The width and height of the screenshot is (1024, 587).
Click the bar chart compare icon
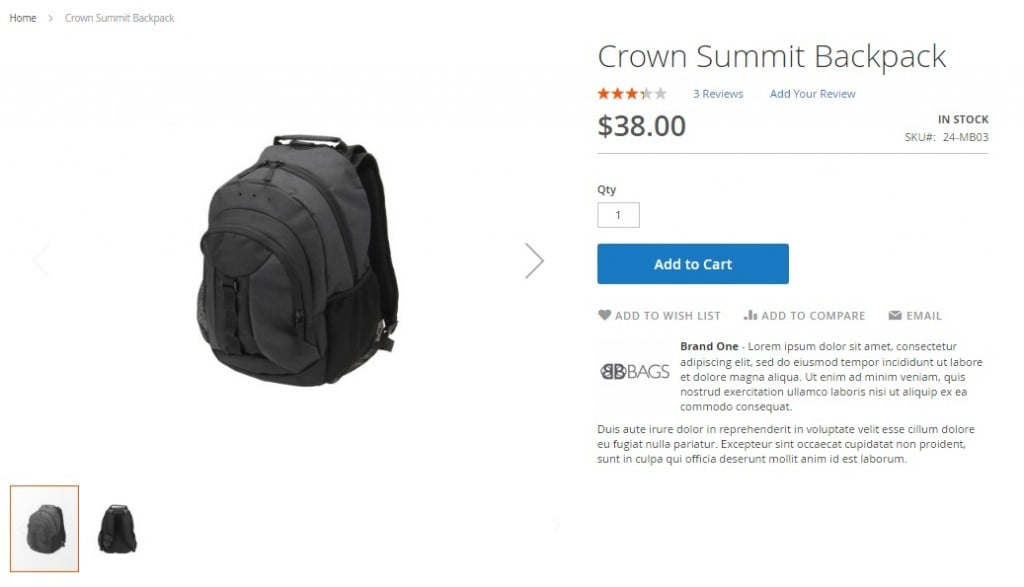(x=750, y=315)
